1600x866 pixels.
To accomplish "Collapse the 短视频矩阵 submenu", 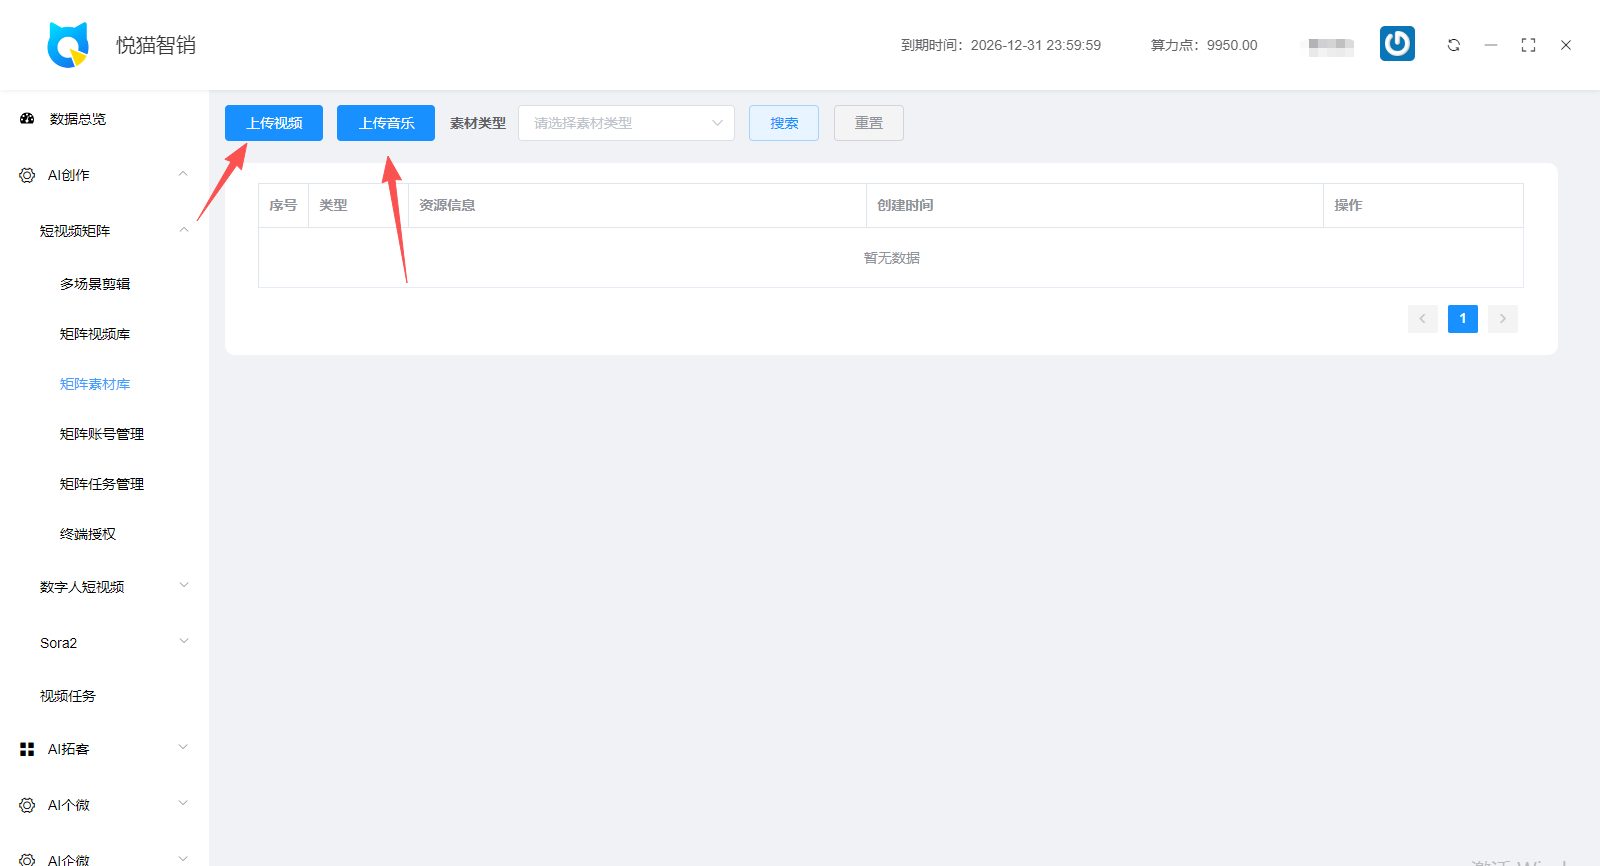I will point(183,230).
